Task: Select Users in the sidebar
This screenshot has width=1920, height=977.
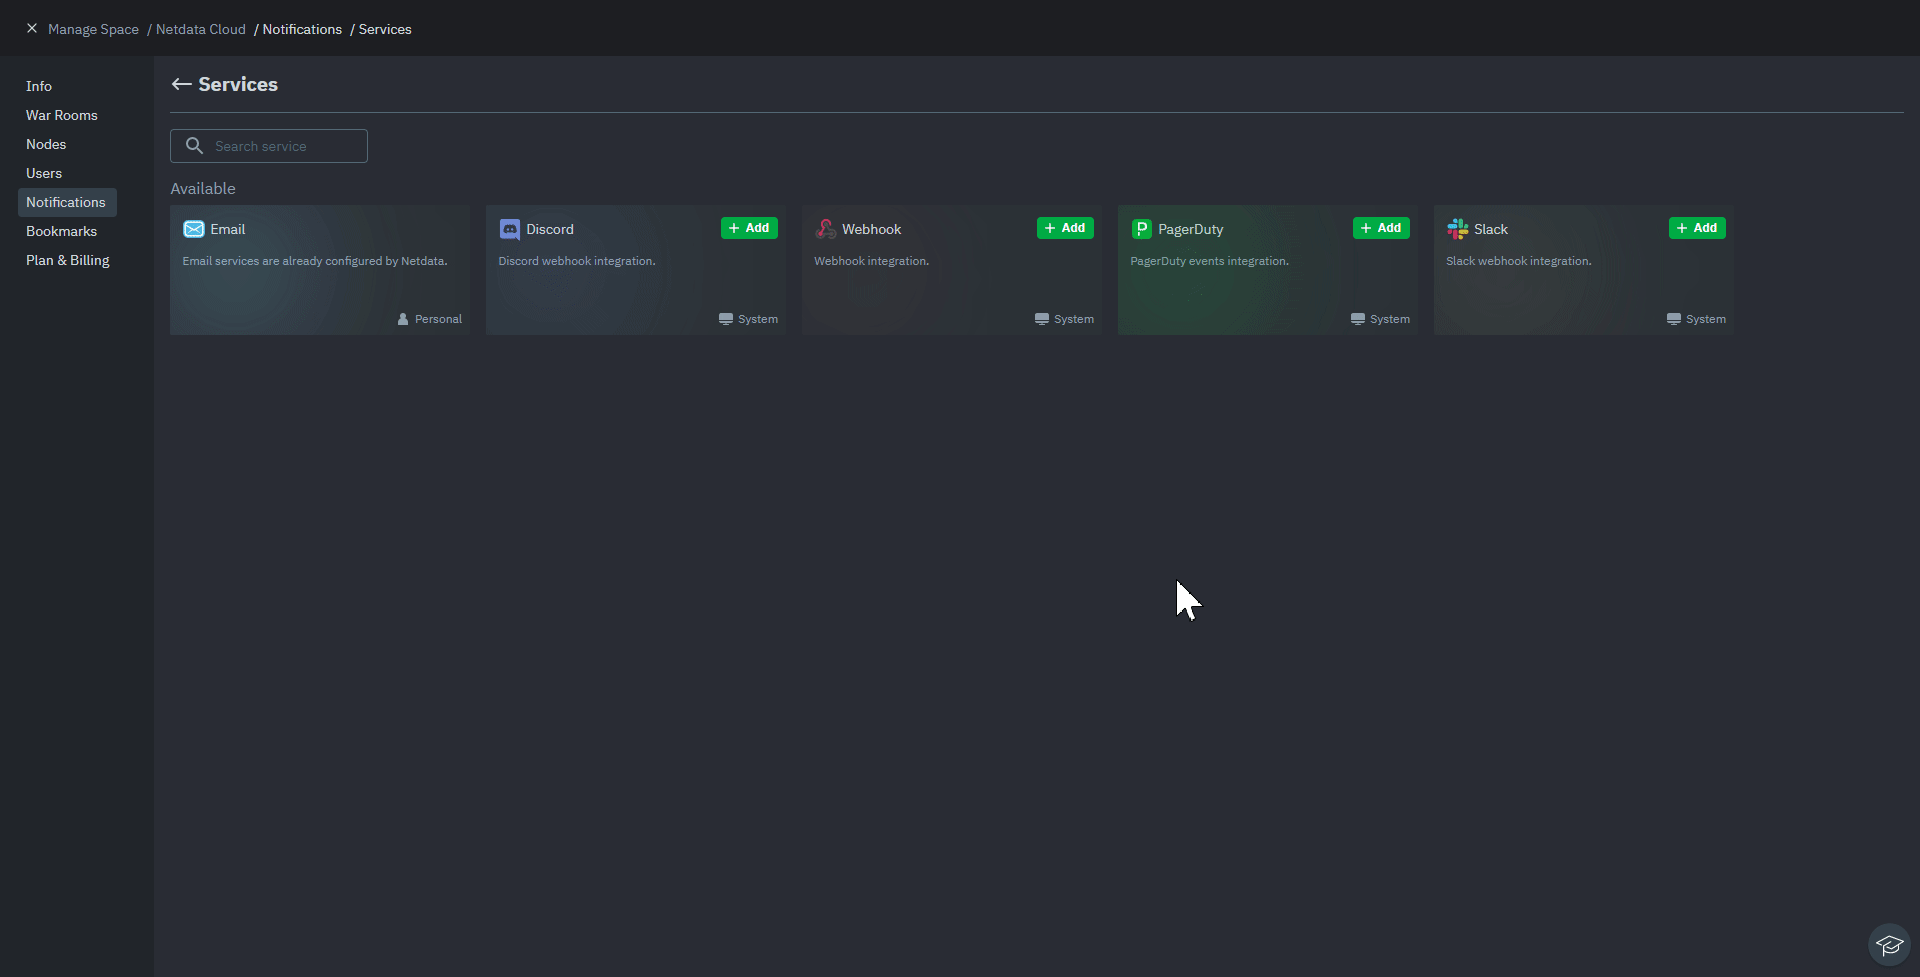Action: [x=43, y=173]
